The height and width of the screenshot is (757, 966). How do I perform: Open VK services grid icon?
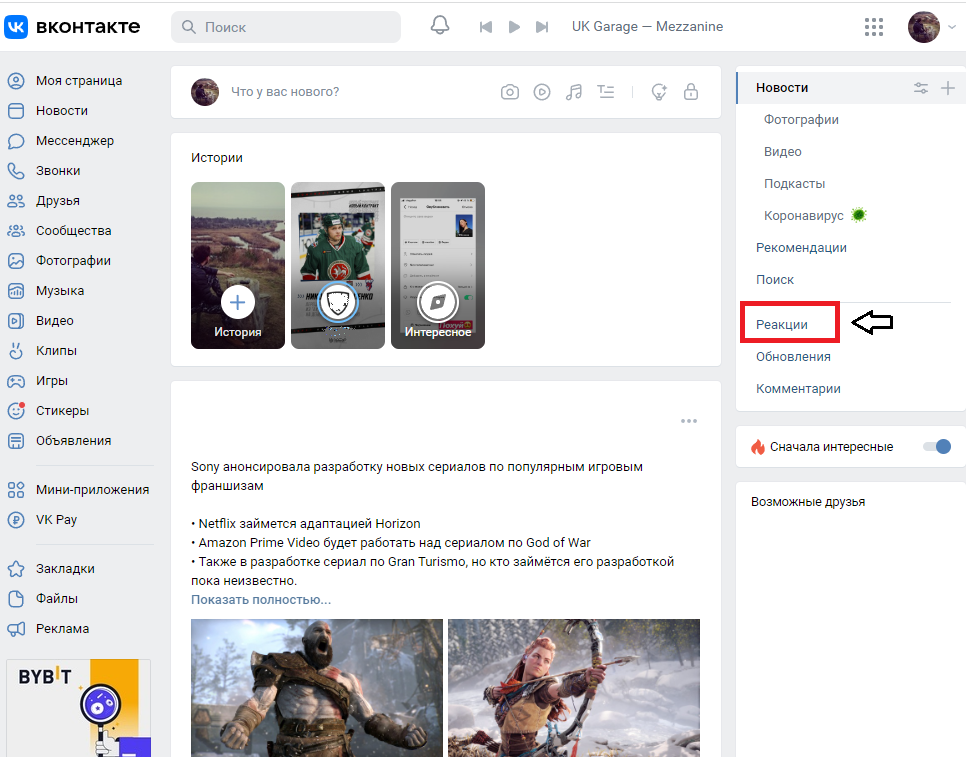click(874, 27)
